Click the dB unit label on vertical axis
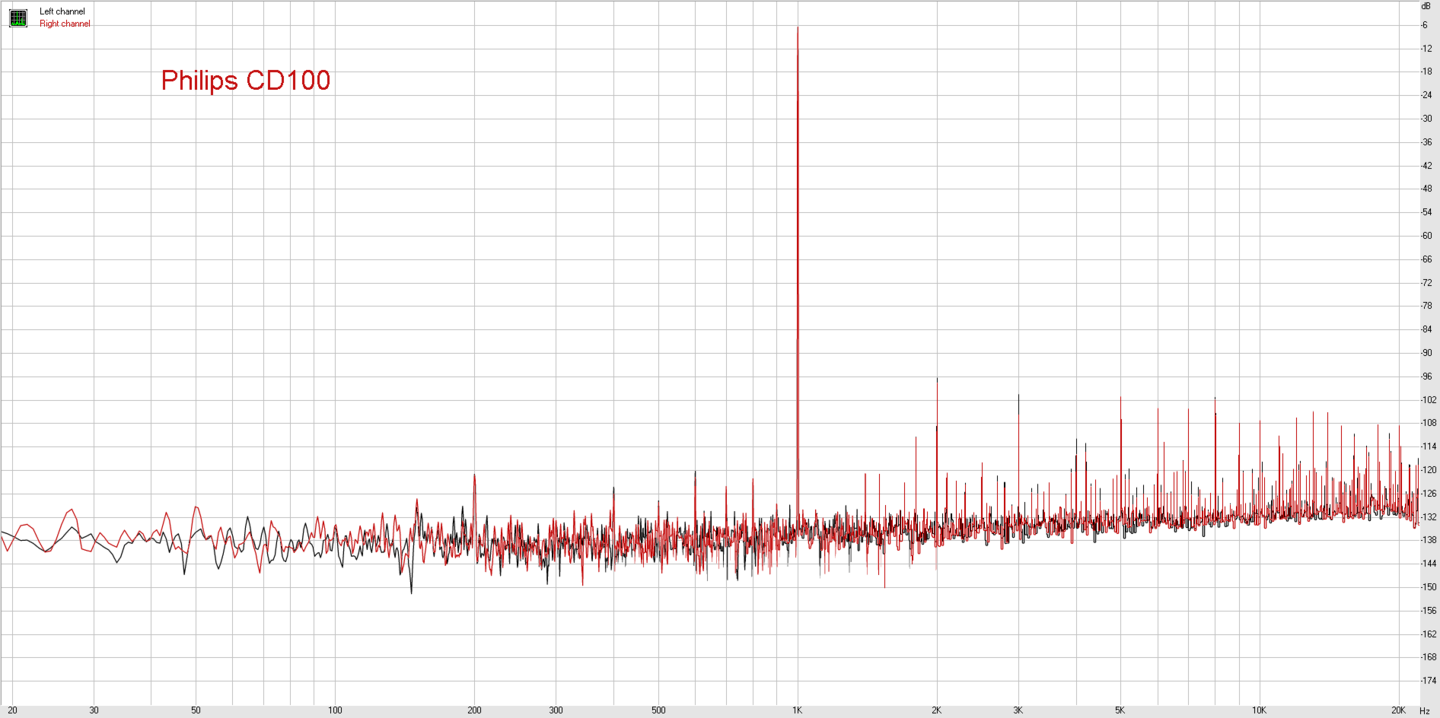This screenshot has height=718, width=1440. (x=1426, y=6)
